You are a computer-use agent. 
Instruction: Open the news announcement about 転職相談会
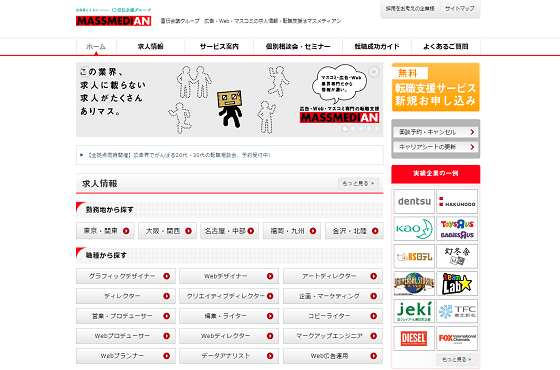pyautogui.click(x=179, y=155)
